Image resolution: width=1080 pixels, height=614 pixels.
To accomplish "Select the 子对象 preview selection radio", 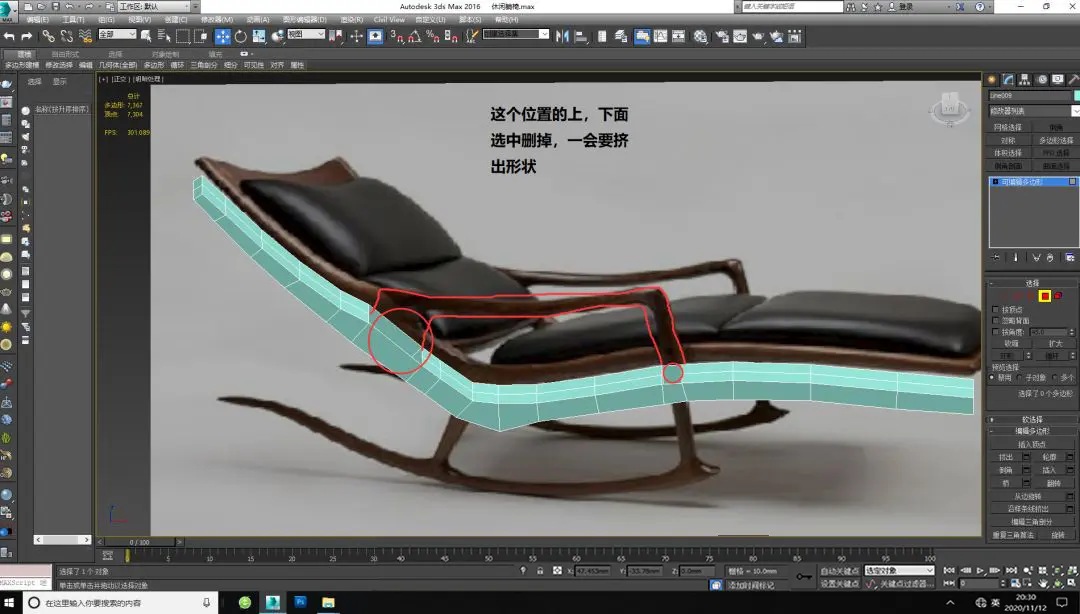I will tap(1021, 378).
